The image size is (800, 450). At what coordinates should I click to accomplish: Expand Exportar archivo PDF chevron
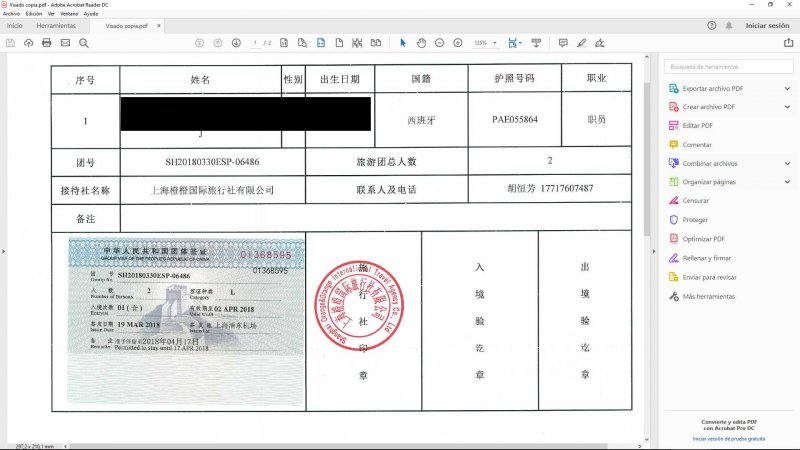point(788,88)
